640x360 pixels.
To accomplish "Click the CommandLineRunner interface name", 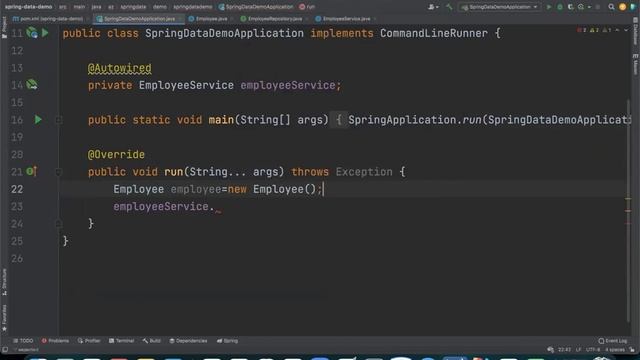I will point(434,33).
